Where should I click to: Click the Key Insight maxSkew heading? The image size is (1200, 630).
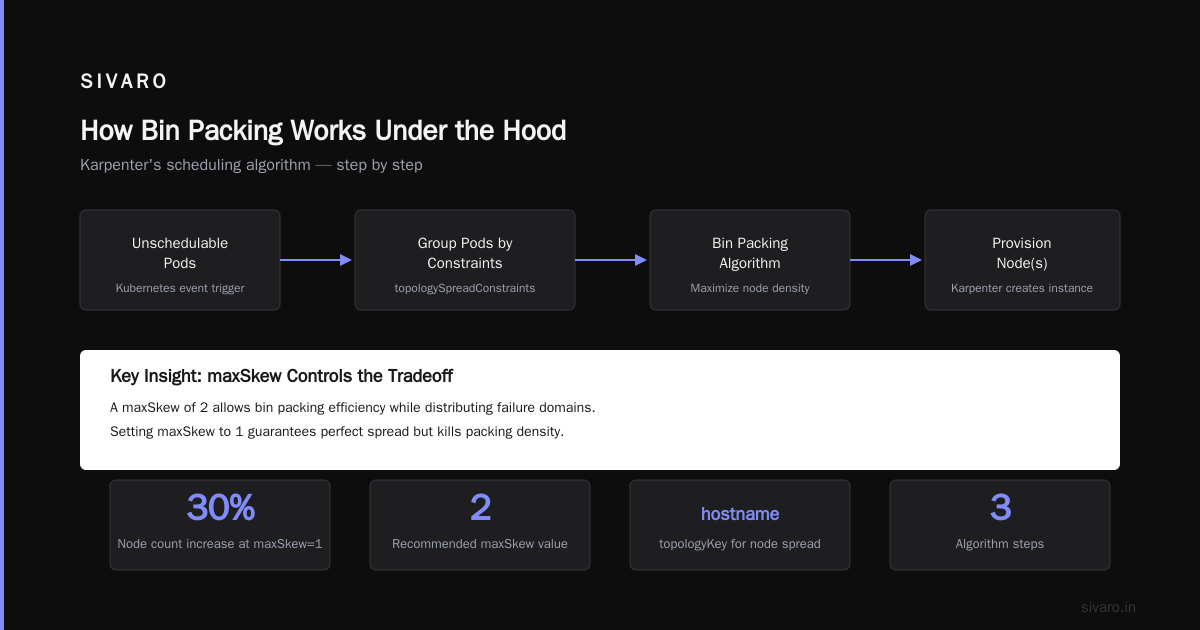pos(282,376)
